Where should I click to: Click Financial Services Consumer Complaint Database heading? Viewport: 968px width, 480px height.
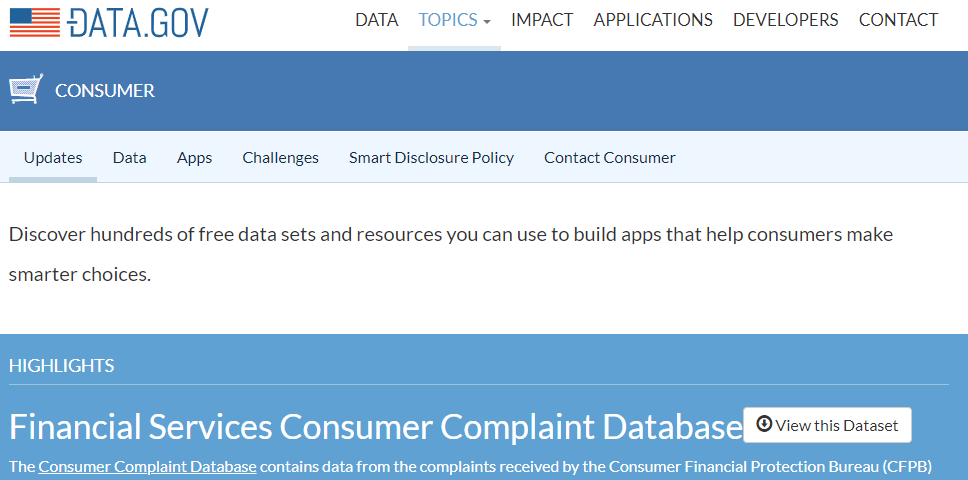[375, 426]
